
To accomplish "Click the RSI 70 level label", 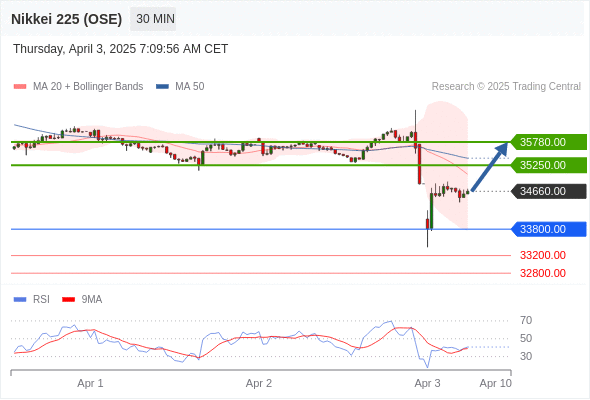I will pyautogui.click(x=526, y=321).
